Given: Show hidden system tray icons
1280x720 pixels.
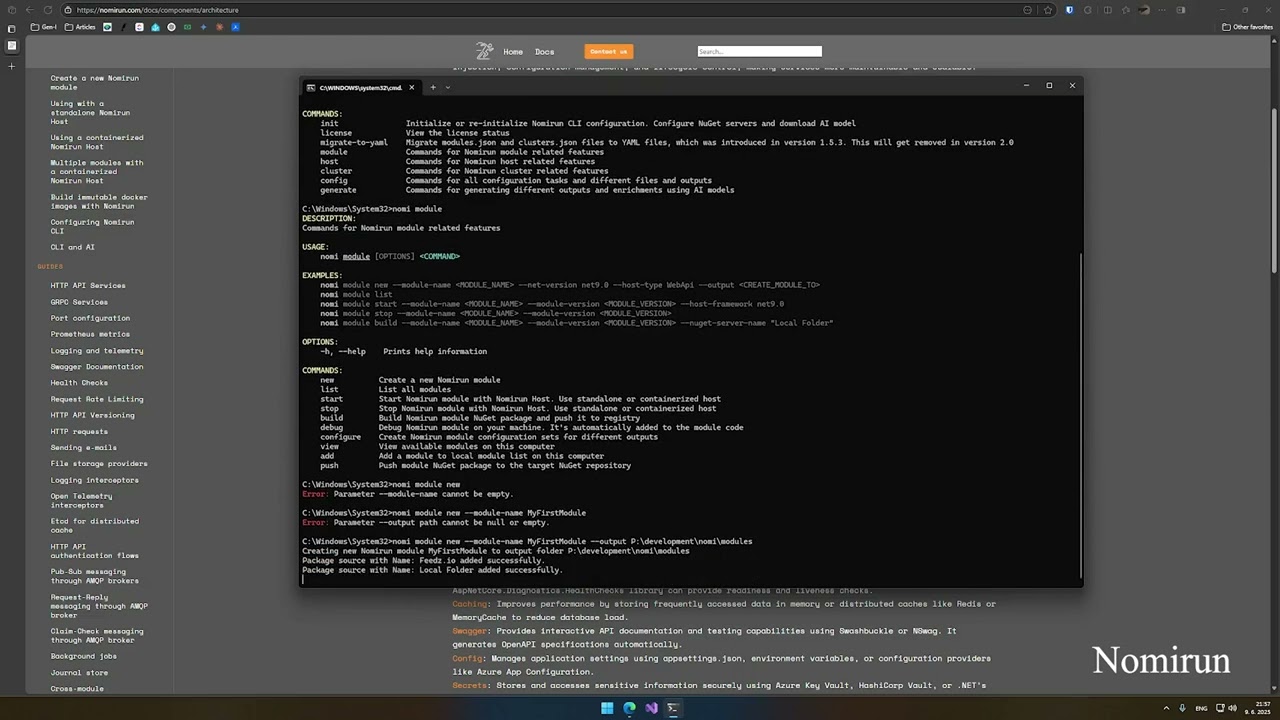Looking at the screenshot, I should click(x=1166, y=708).
